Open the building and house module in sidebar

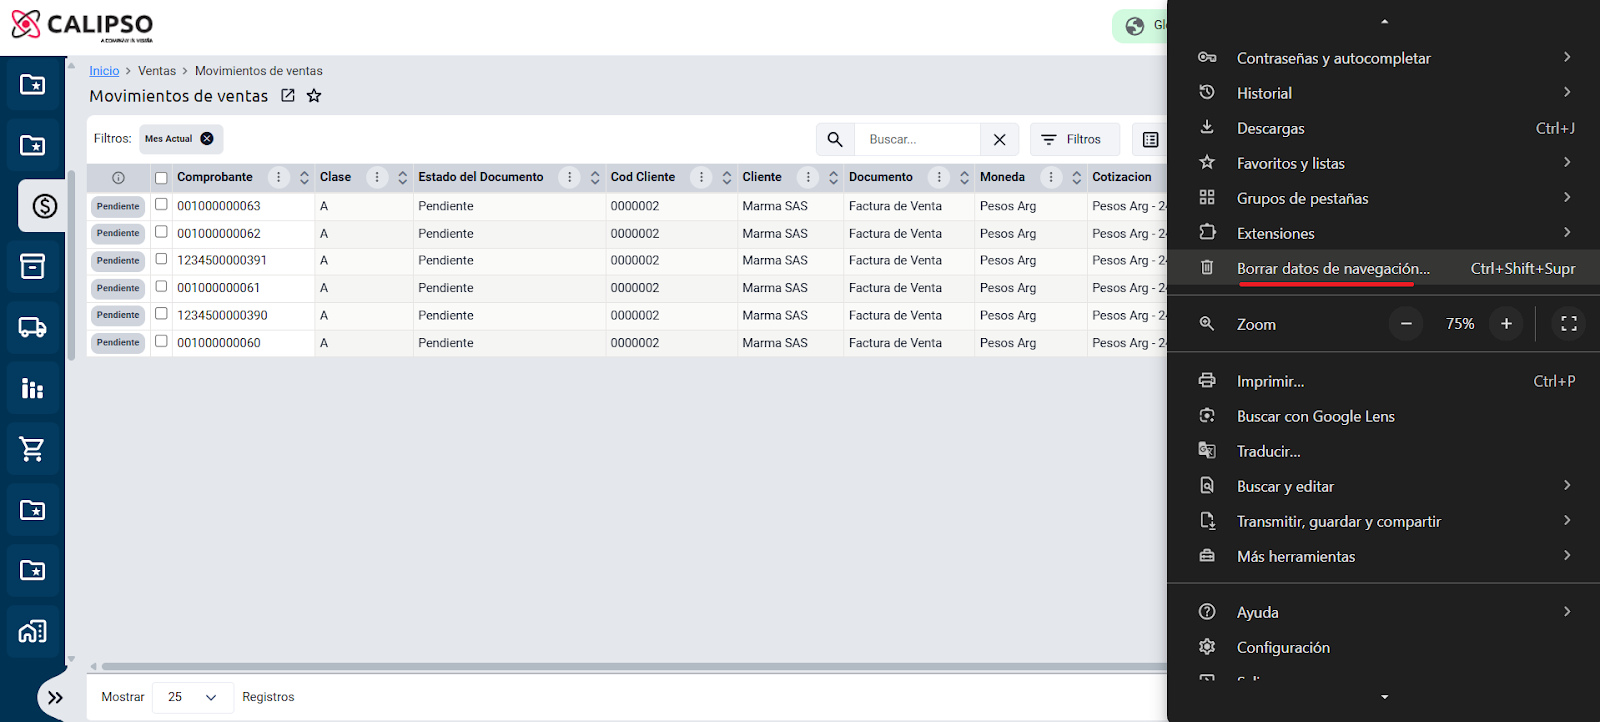[32, 631]
